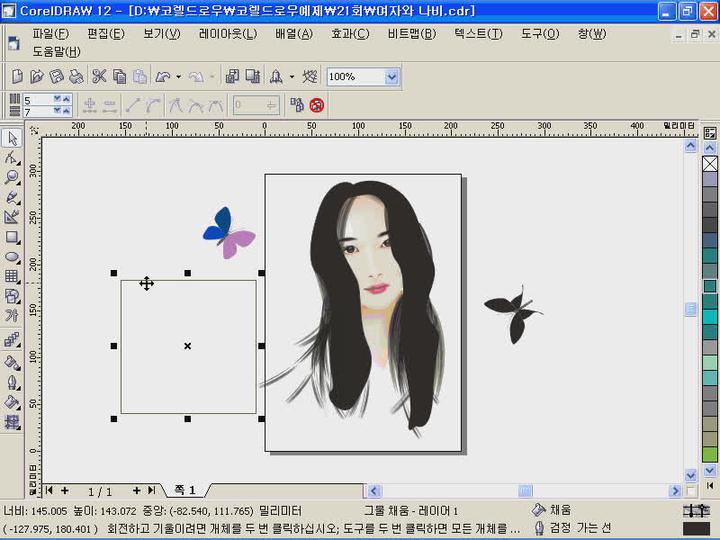Click the no-color X swatch
This screenshot has width=720, height=540.
(x=710, y=164)
